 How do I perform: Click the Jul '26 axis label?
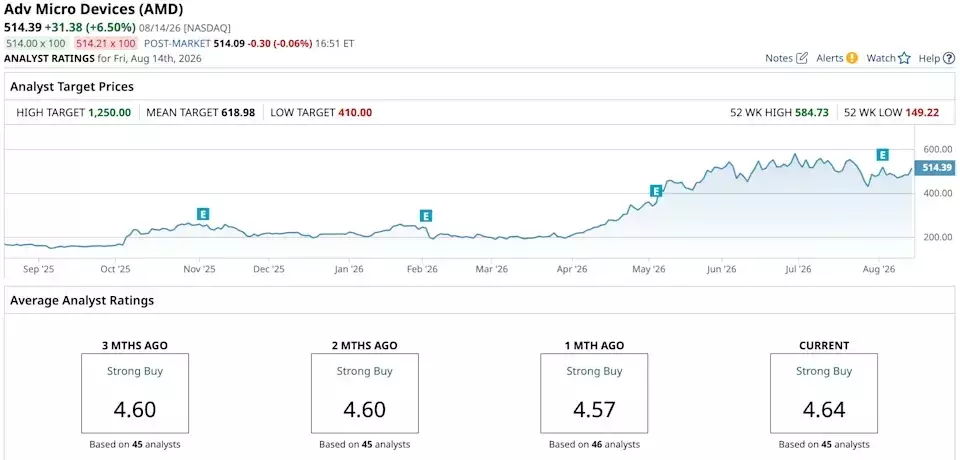point(798,269)
